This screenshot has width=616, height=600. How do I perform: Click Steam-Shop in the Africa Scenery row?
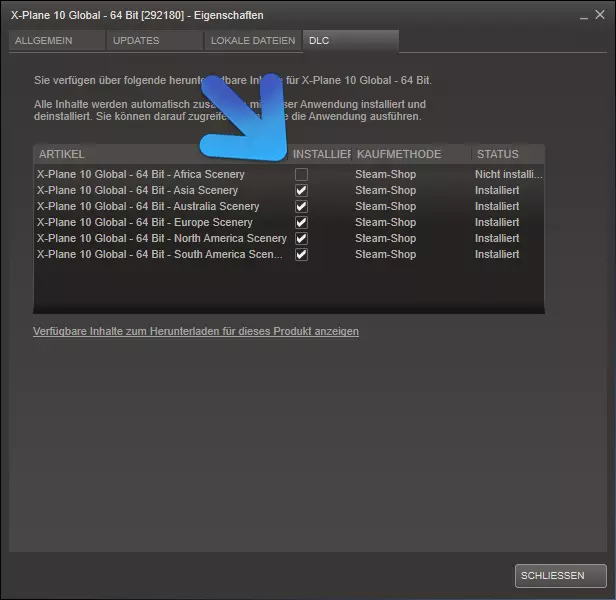[x=385, y=174]
